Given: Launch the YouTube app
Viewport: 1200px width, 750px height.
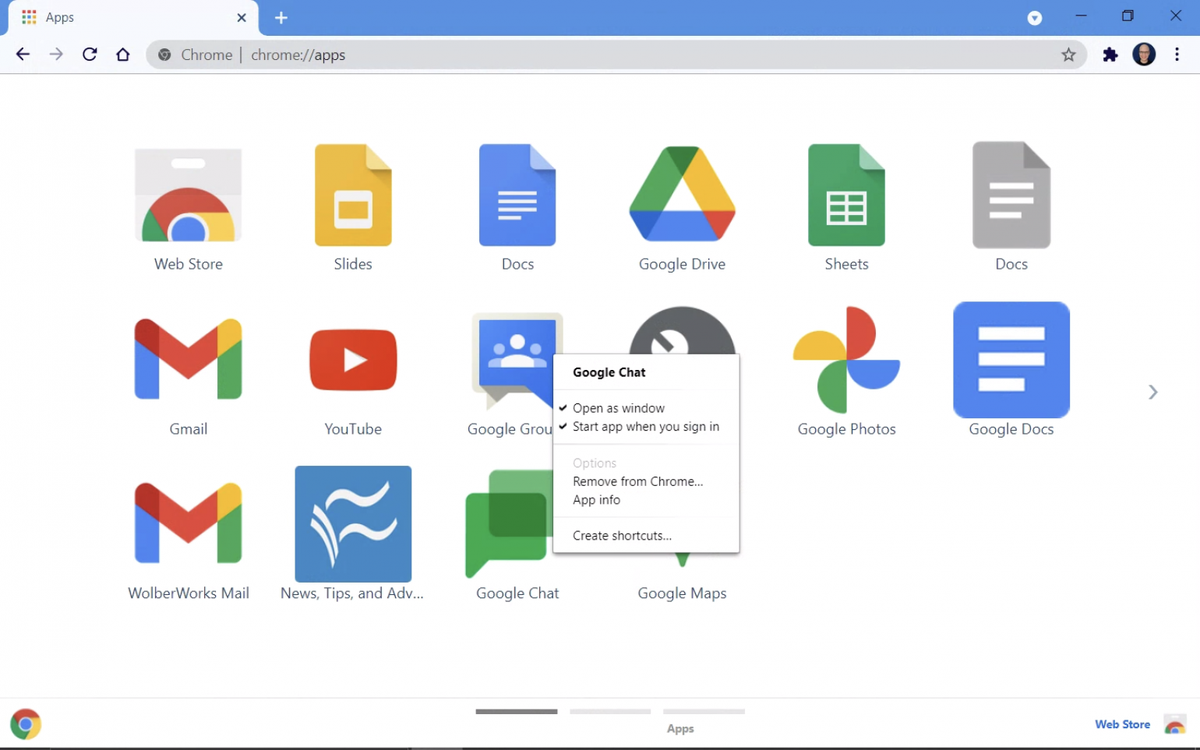Looking at the screenshot, I should 352,360.
